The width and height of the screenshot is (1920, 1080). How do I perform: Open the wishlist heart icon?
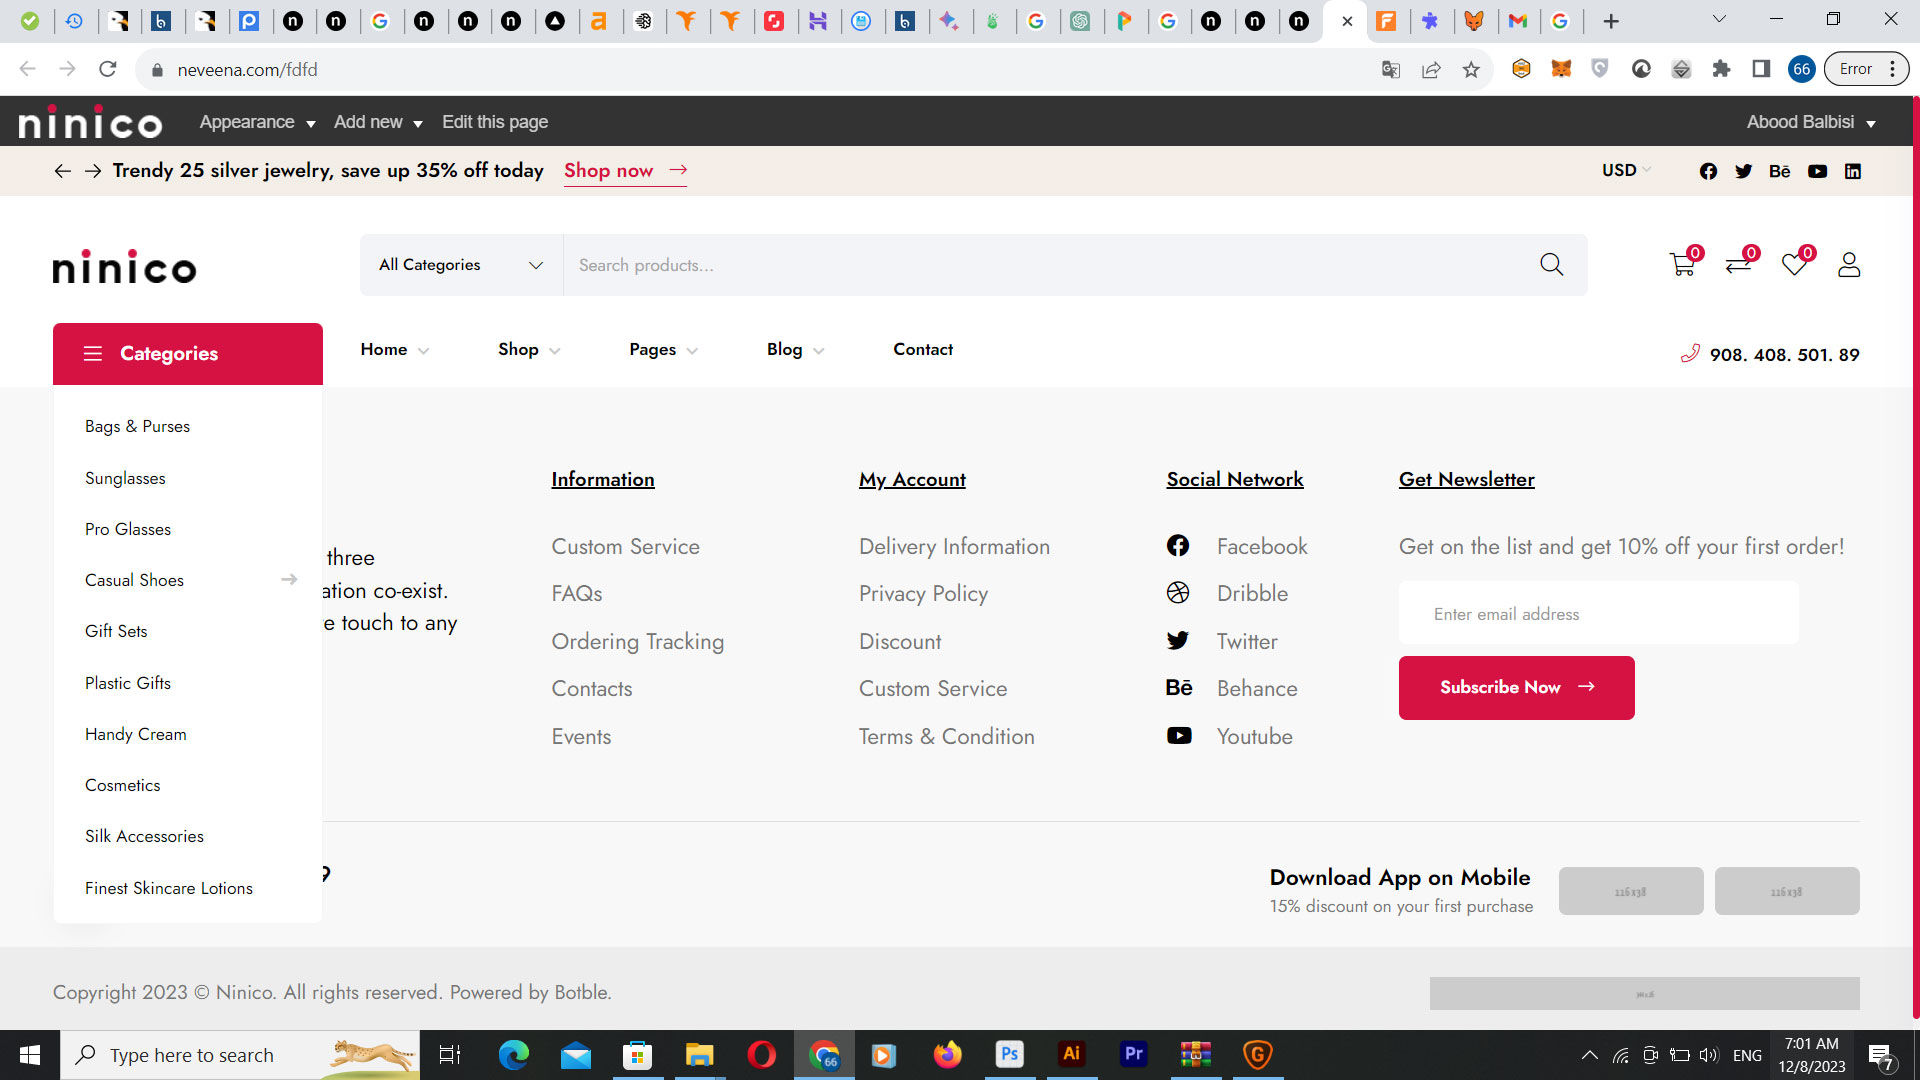point(1794,265)
